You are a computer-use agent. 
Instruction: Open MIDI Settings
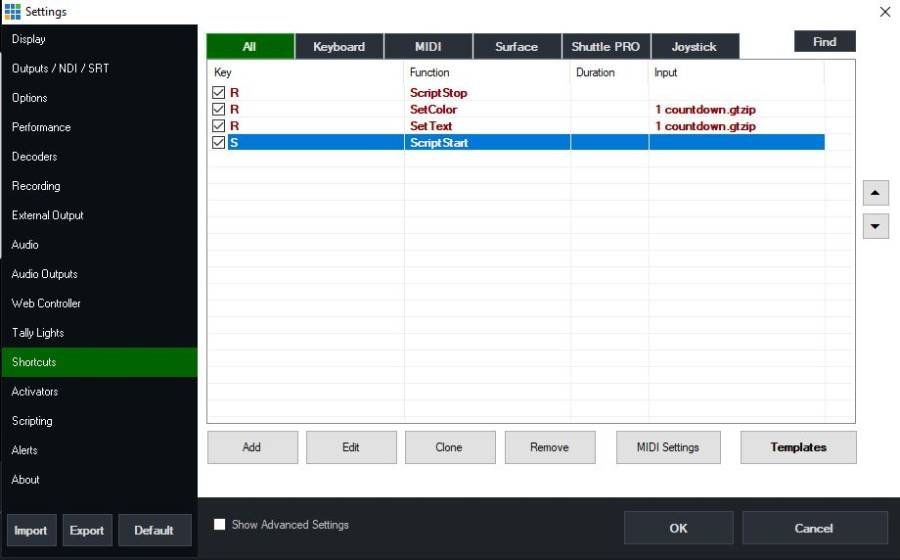click(668, 447)
